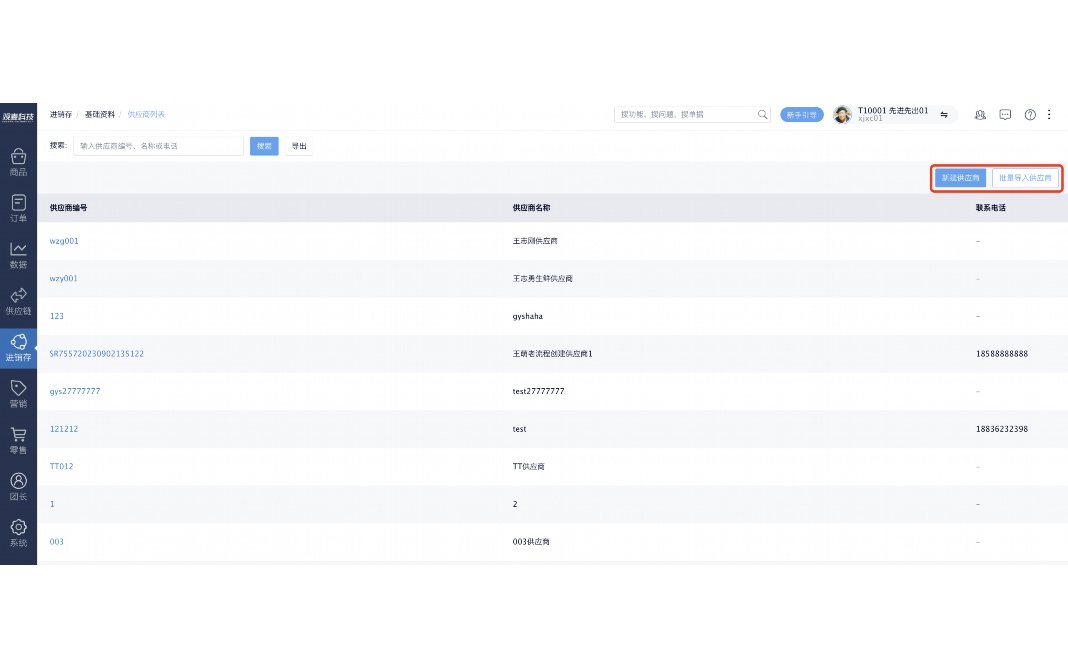The image size is (1068, 668).
Task: Click supplier name gyshaha
Action: coord(528,316)
